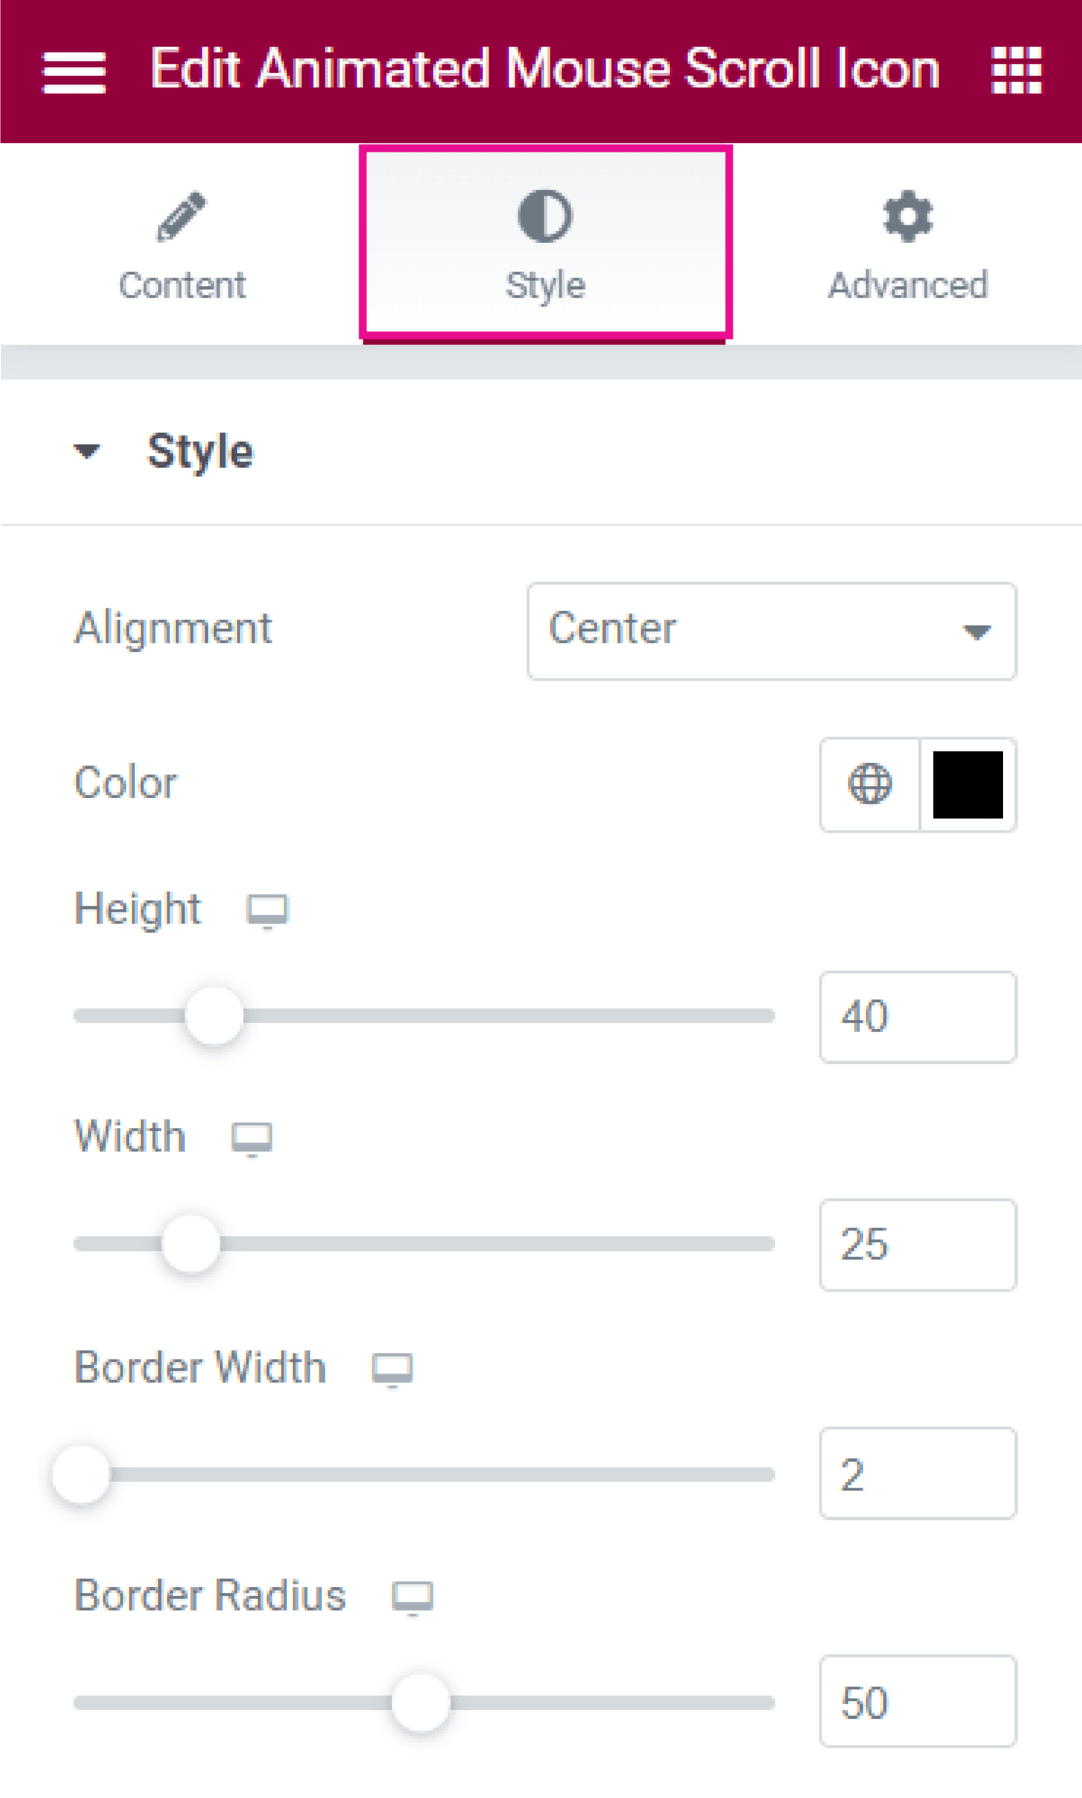Image resolution: width=1082 pixels, height=1798 pixels.
Task: Focus the Border Width field showing 2
Action: pyautogui.click(x=918, y=1474)
